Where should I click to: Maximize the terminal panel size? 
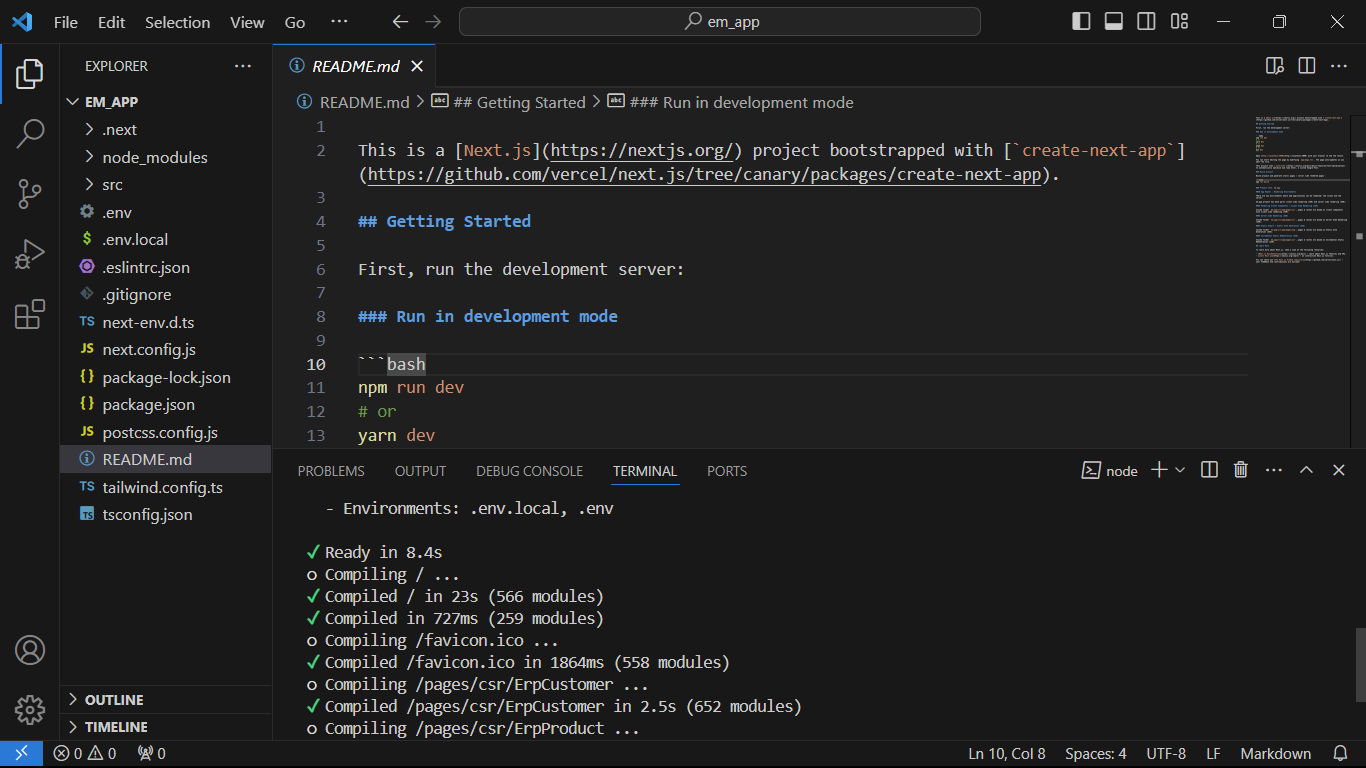[1306, 470]
